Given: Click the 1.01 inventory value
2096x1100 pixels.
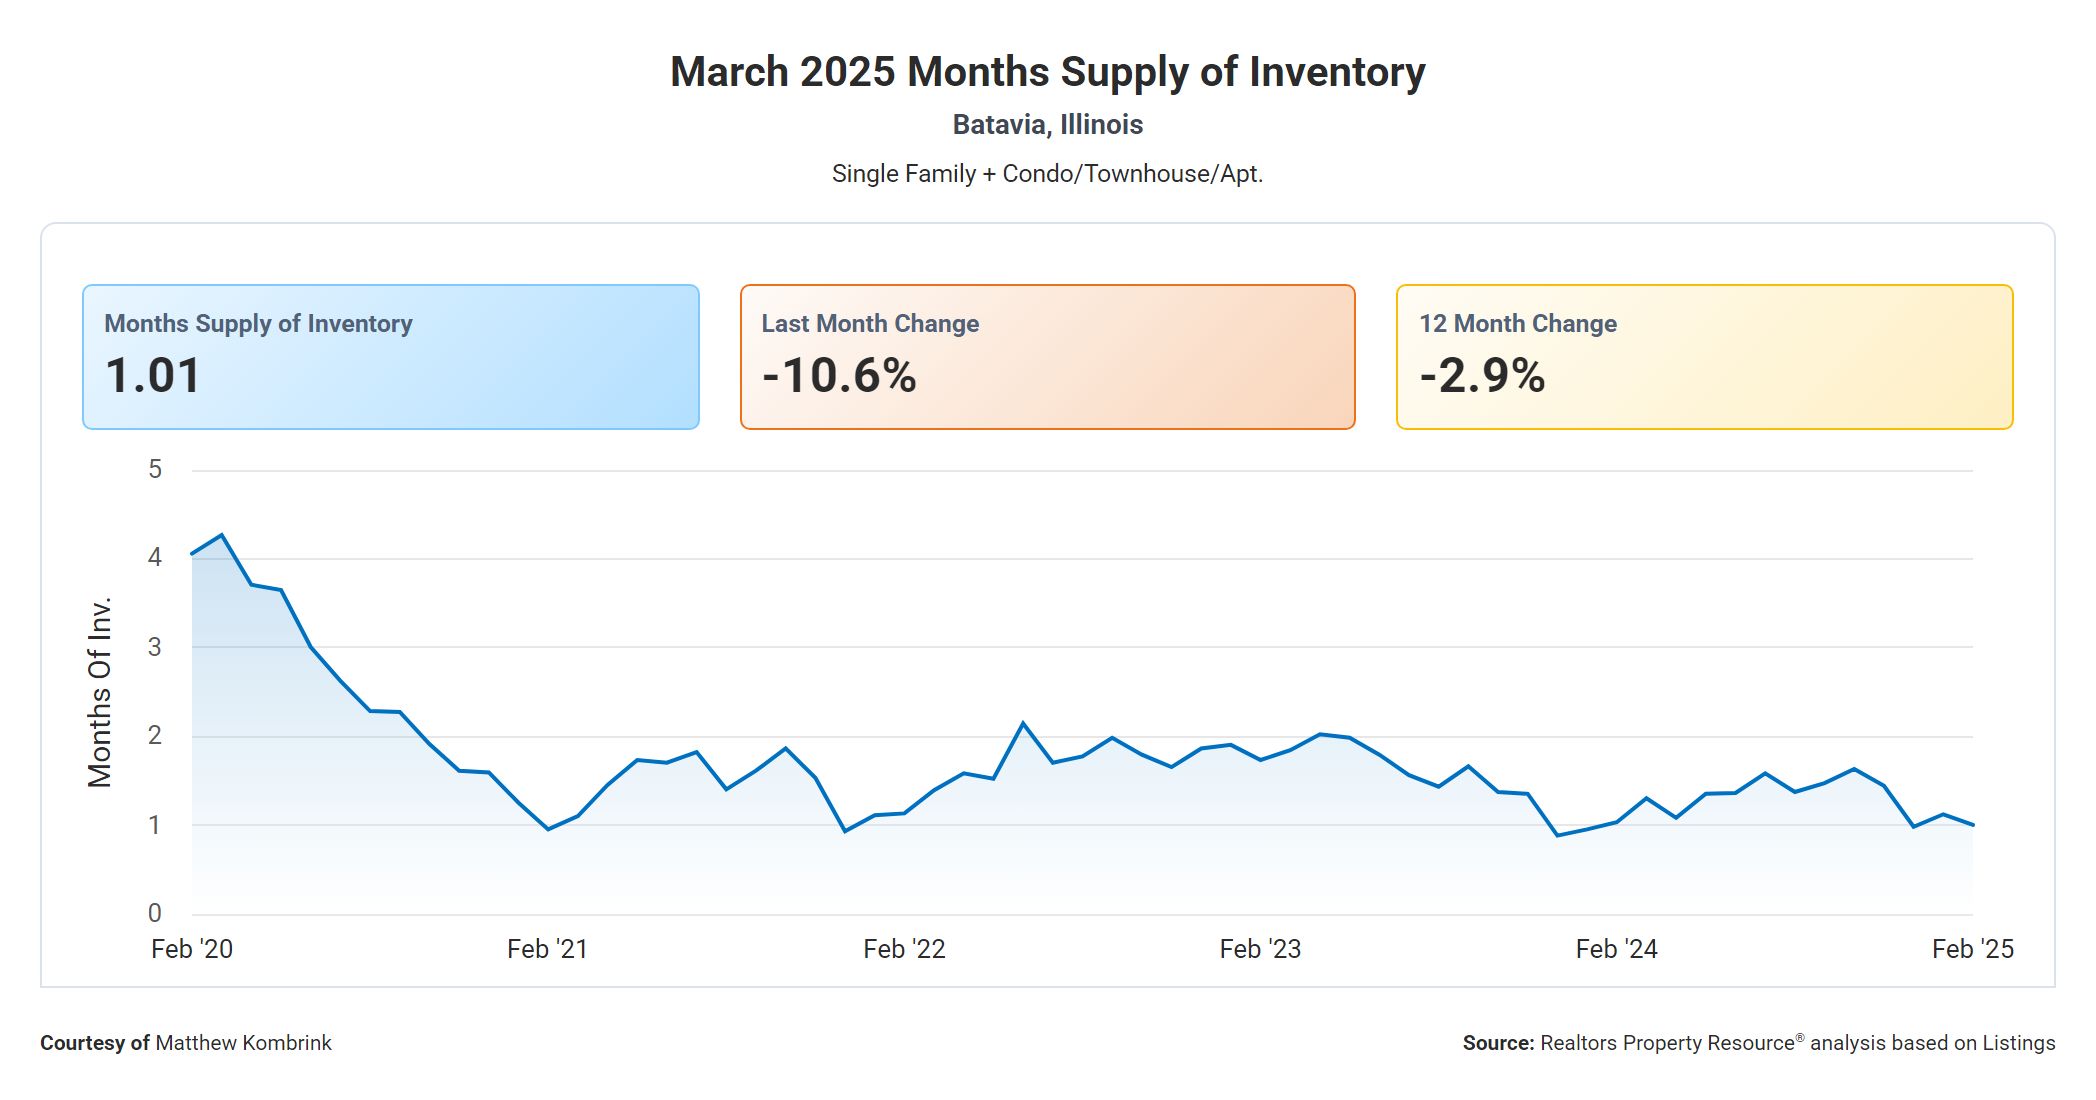Looking at the screenshot, I should coord(153,376).
